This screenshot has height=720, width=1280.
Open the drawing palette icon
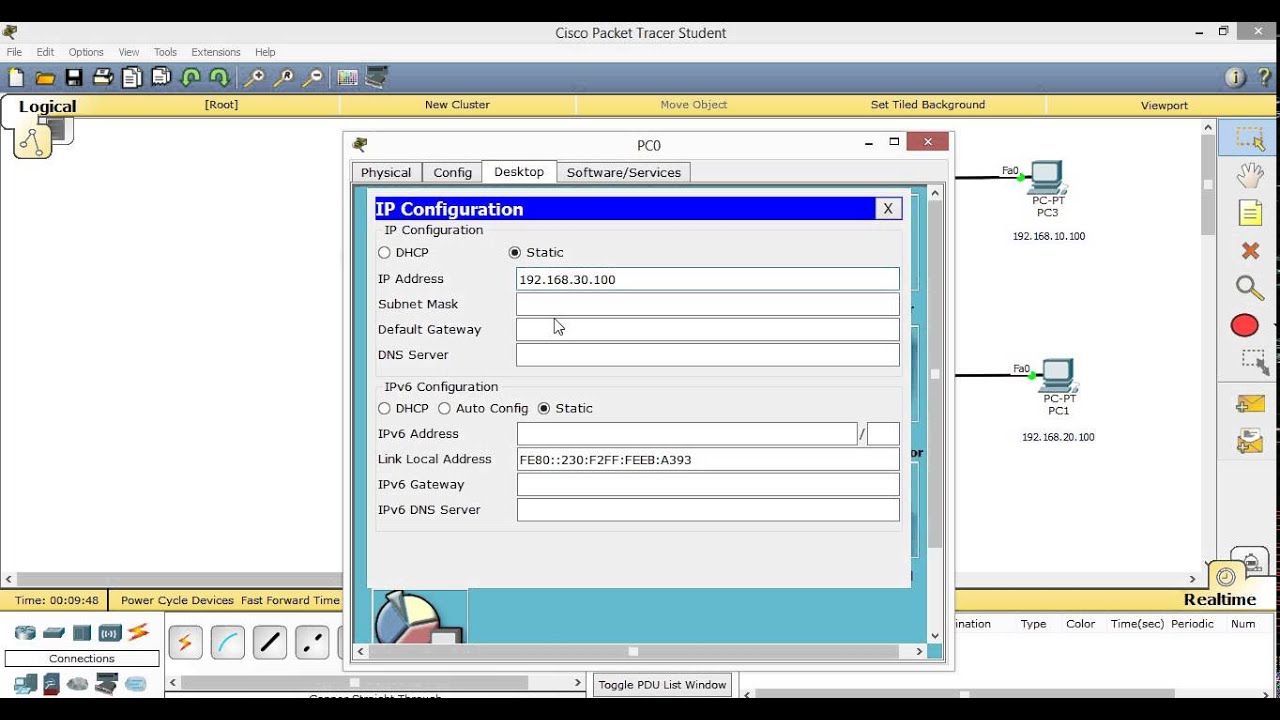point(348,78)
